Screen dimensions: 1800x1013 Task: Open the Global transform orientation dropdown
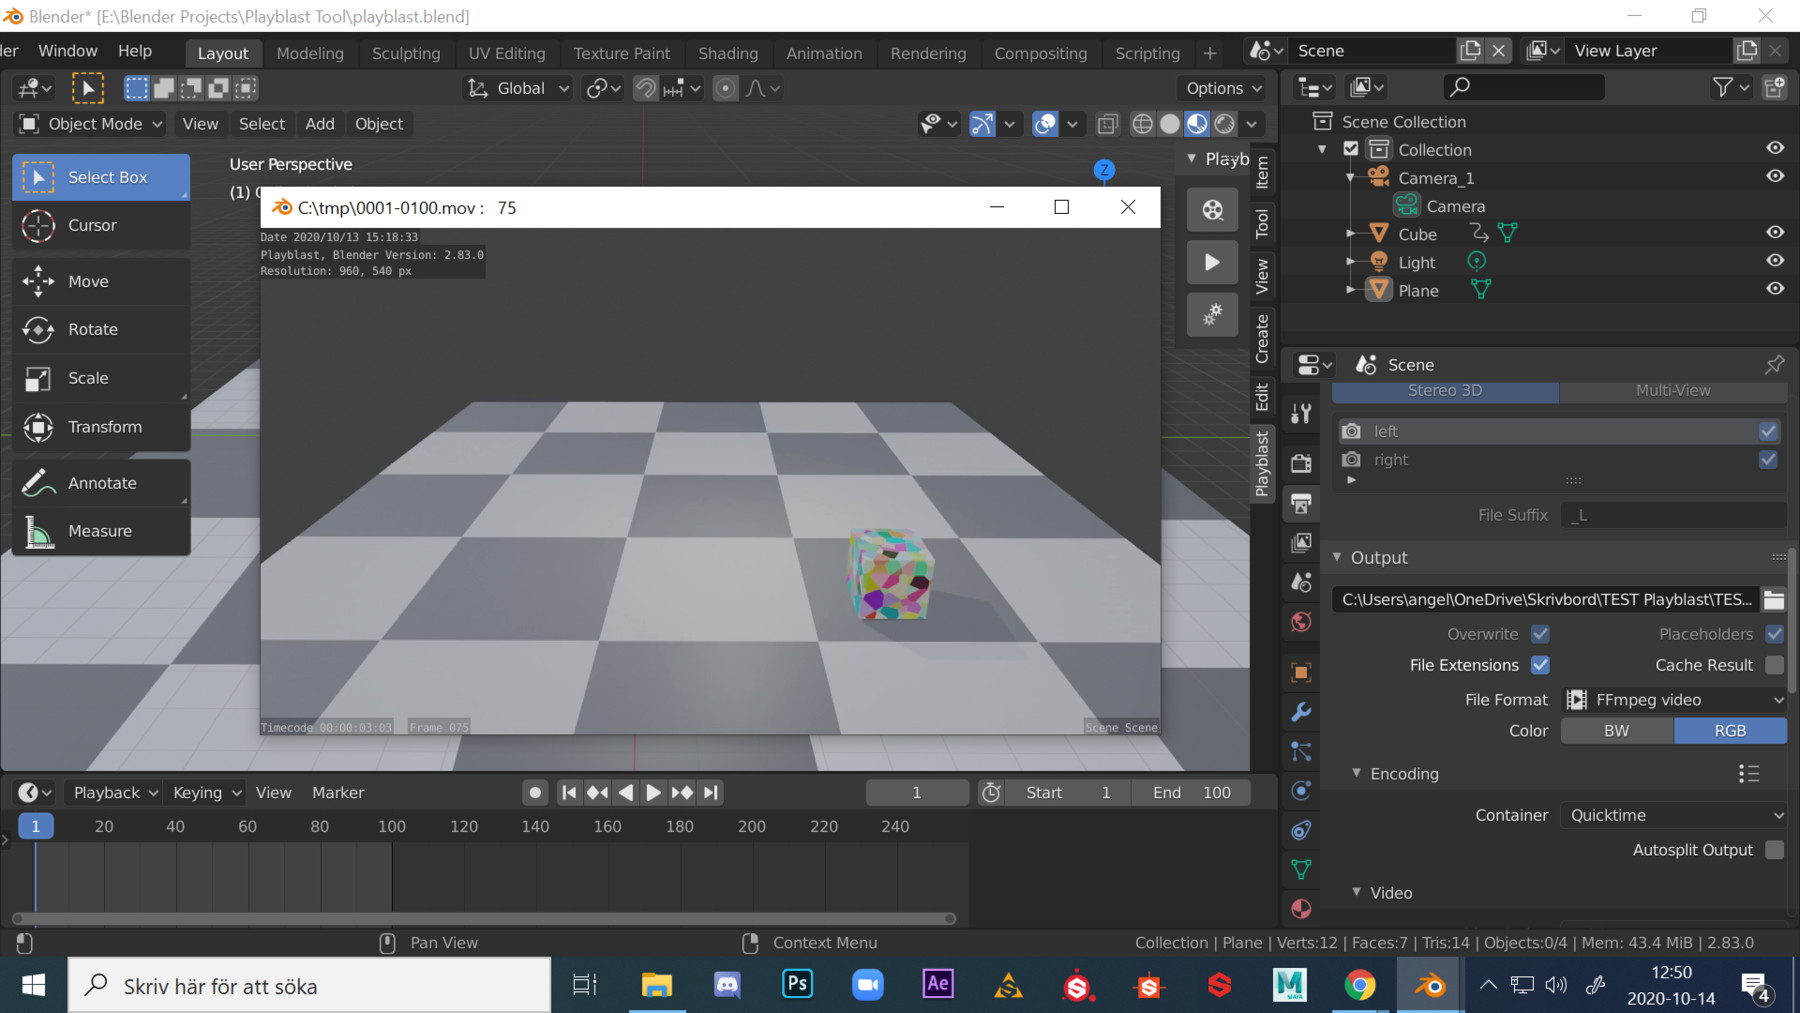tap(518, 88)
